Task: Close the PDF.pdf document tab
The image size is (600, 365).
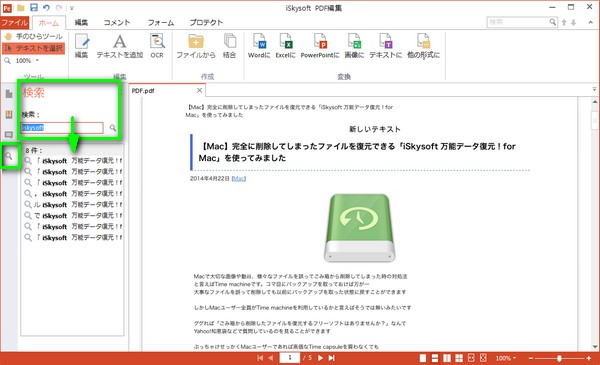Action: (x=199, y=90)
